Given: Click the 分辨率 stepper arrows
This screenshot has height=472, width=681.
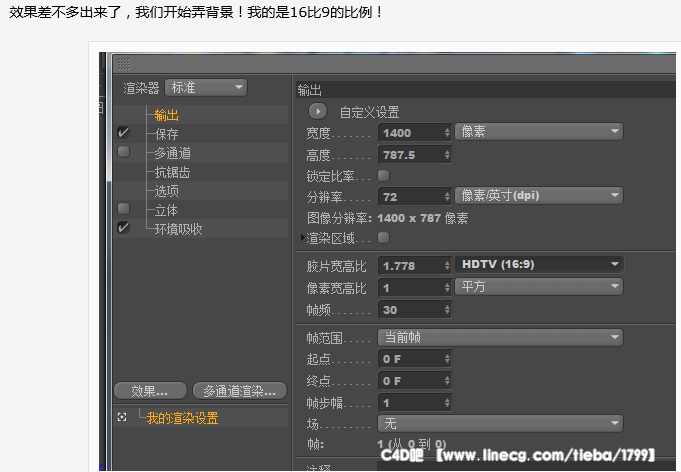Looking at the screenshot, I should point(447,197).
